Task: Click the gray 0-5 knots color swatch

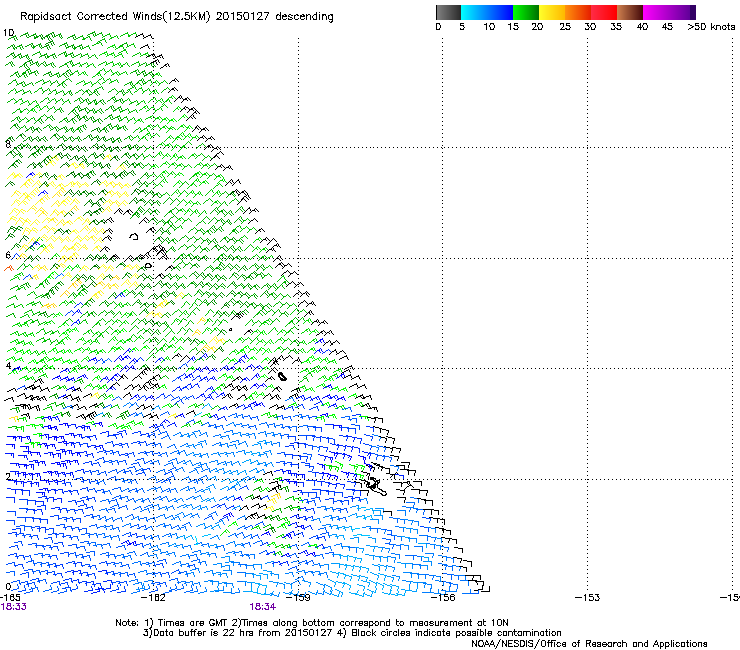Action: point(448,12)
